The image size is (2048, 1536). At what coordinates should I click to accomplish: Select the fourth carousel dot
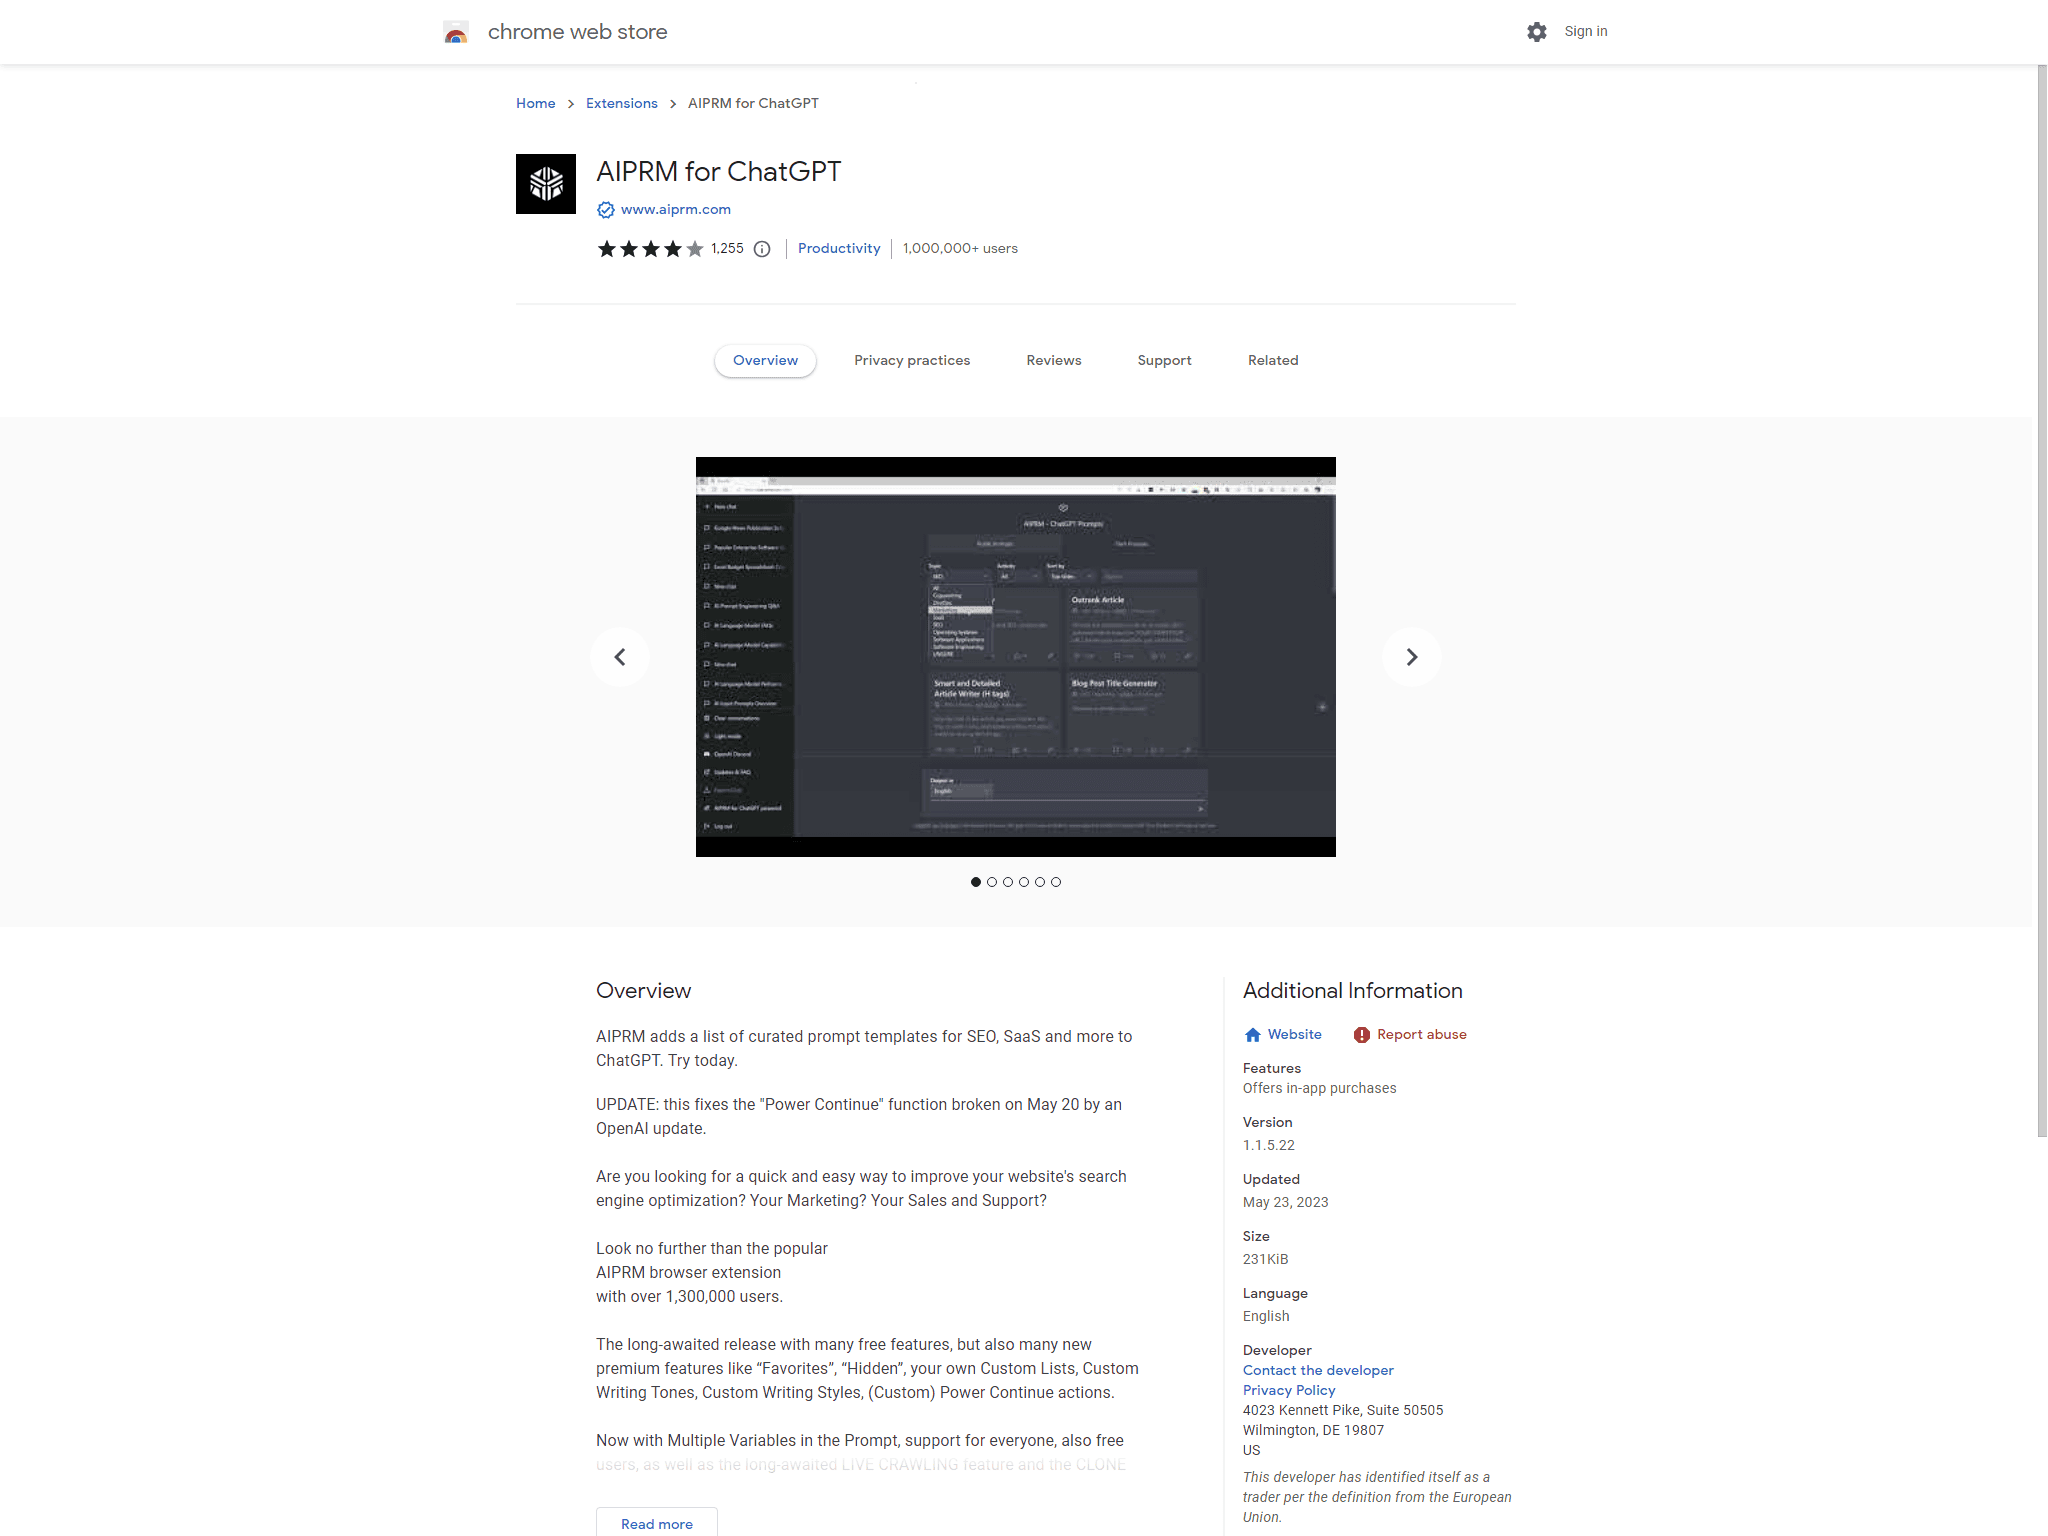pos(1024,882)
